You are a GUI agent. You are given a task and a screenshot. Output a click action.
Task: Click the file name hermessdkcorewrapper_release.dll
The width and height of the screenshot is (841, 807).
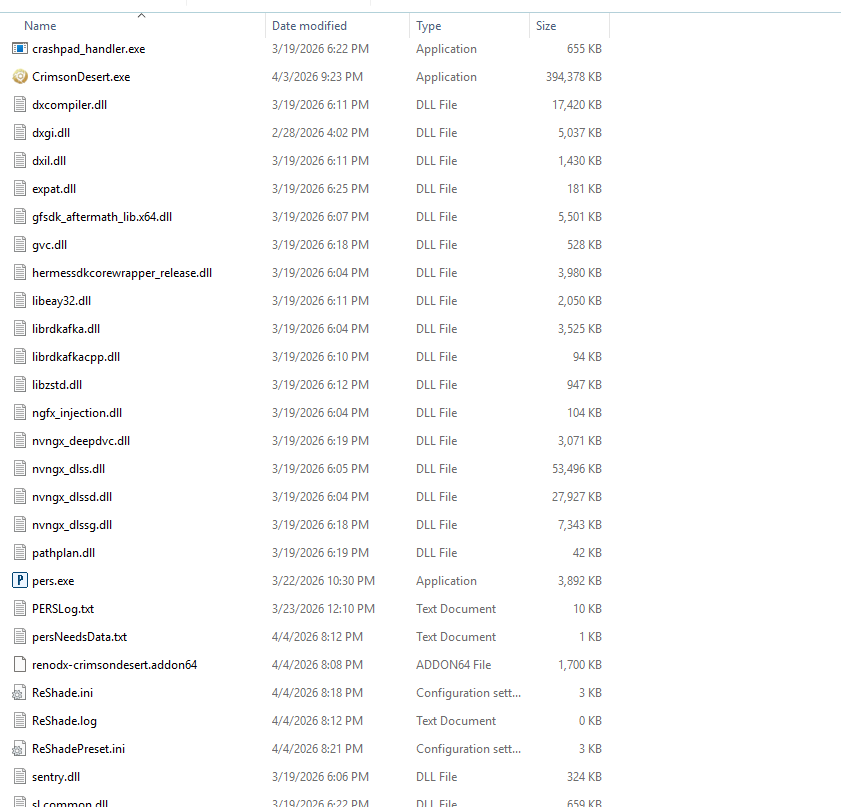pyautogui.click(x=122, y=272)
